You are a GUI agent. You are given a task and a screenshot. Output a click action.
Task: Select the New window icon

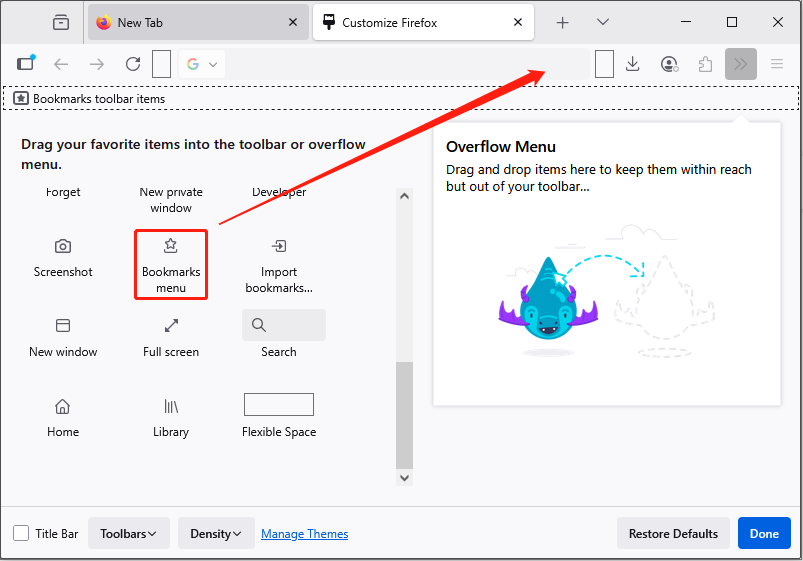63,326
